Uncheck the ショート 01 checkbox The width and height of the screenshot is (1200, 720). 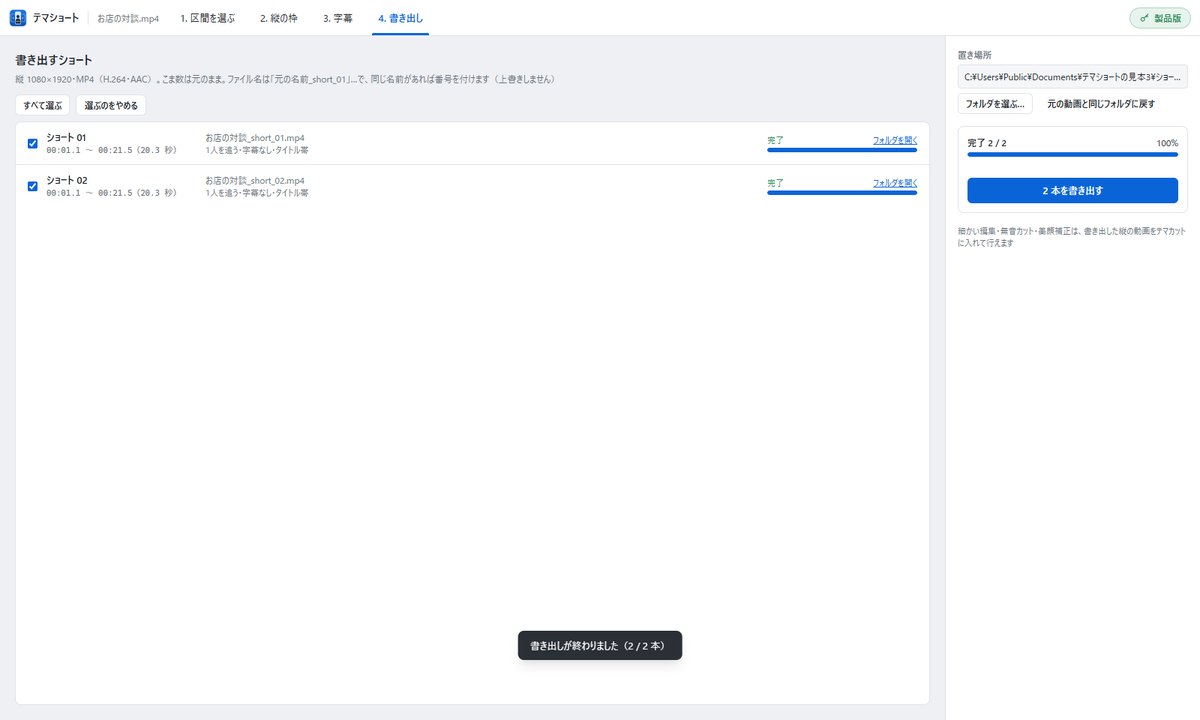32,143
